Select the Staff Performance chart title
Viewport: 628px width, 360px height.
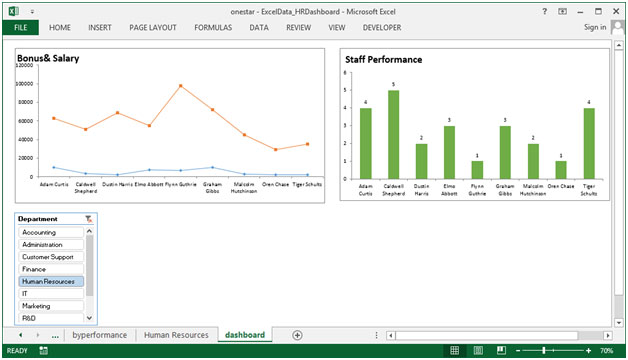(383, 60)
